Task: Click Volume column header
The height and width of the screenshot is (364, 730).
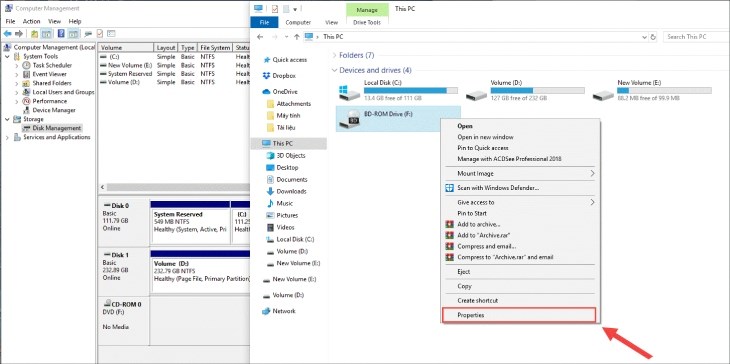Action: (126, 47)
